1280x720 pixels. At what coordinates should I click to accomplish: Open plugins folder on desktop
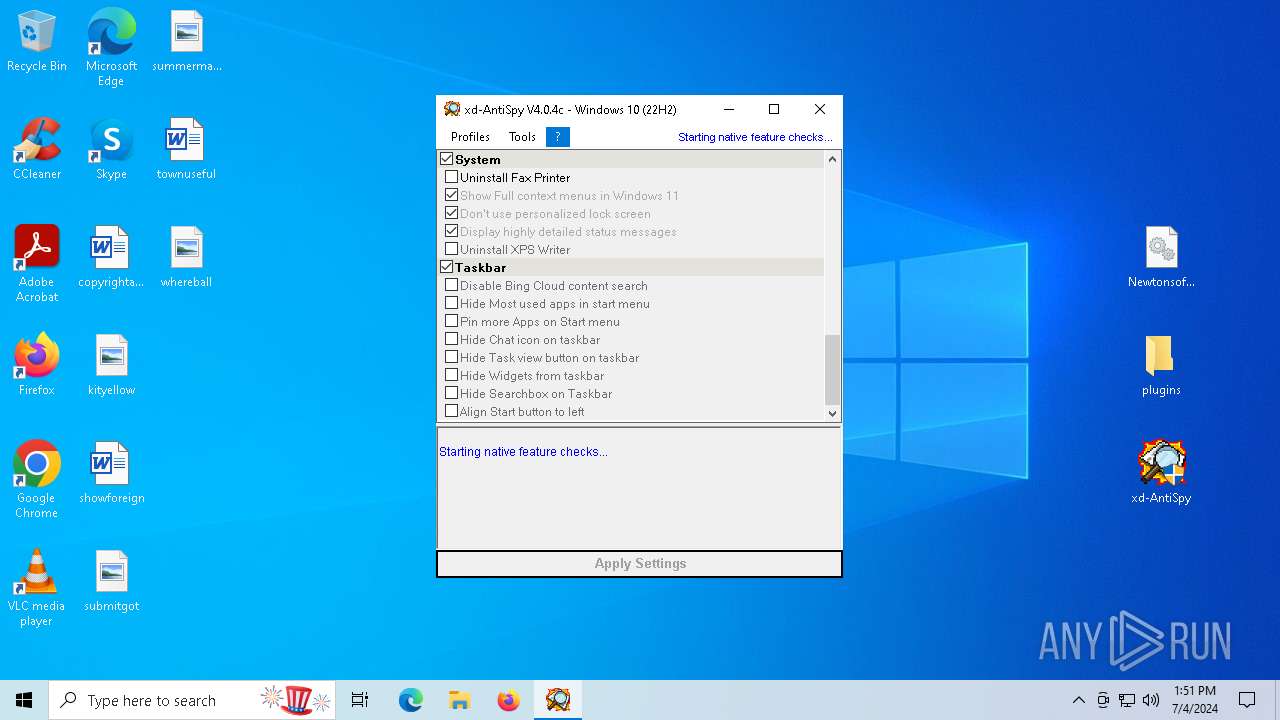coord(1161,365)
